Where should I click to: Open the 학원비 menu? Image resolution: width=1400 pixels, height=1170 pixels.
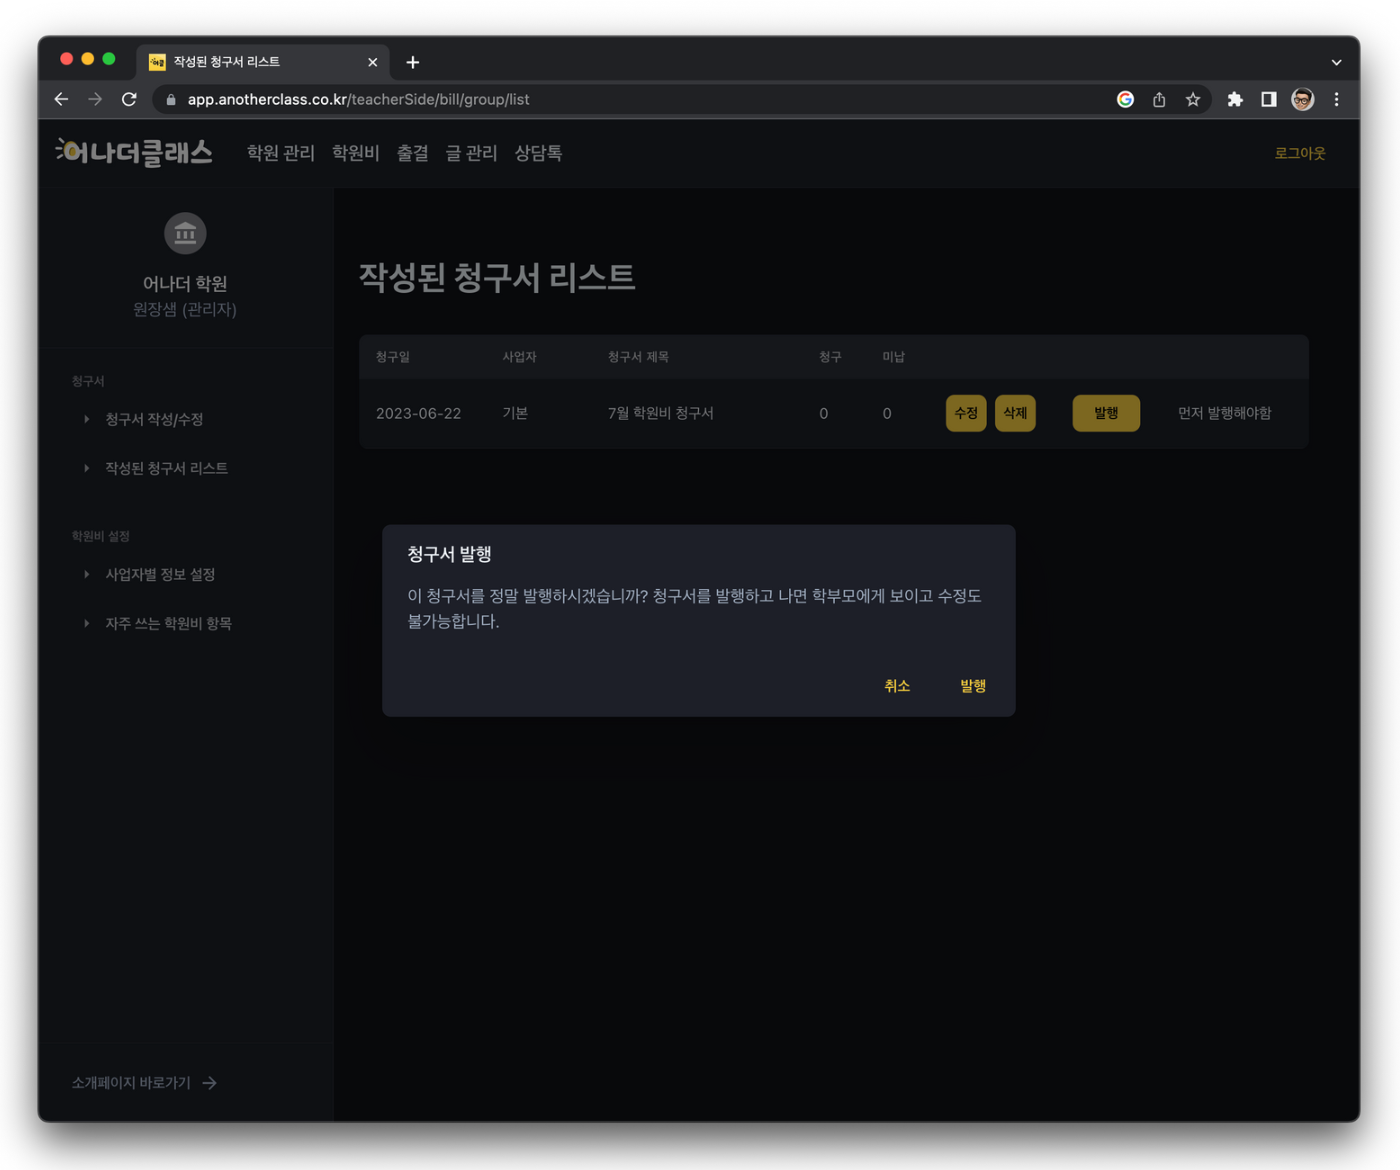pos(356,153)
